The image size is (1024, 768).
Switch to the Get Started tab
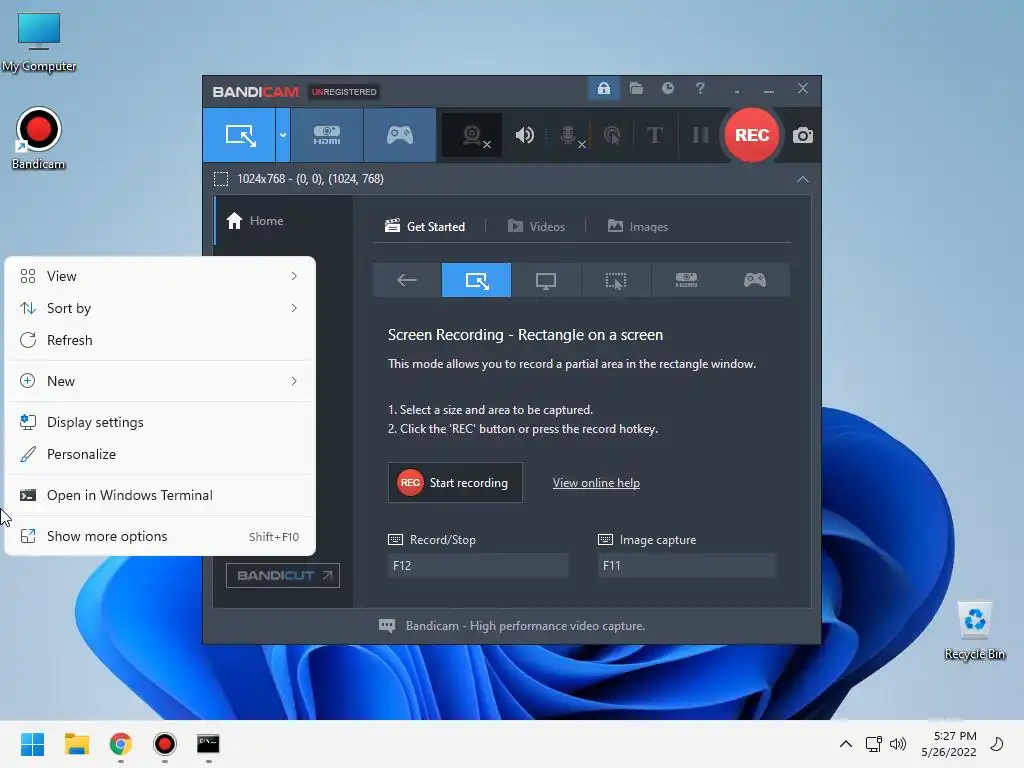tap(425, 227)
